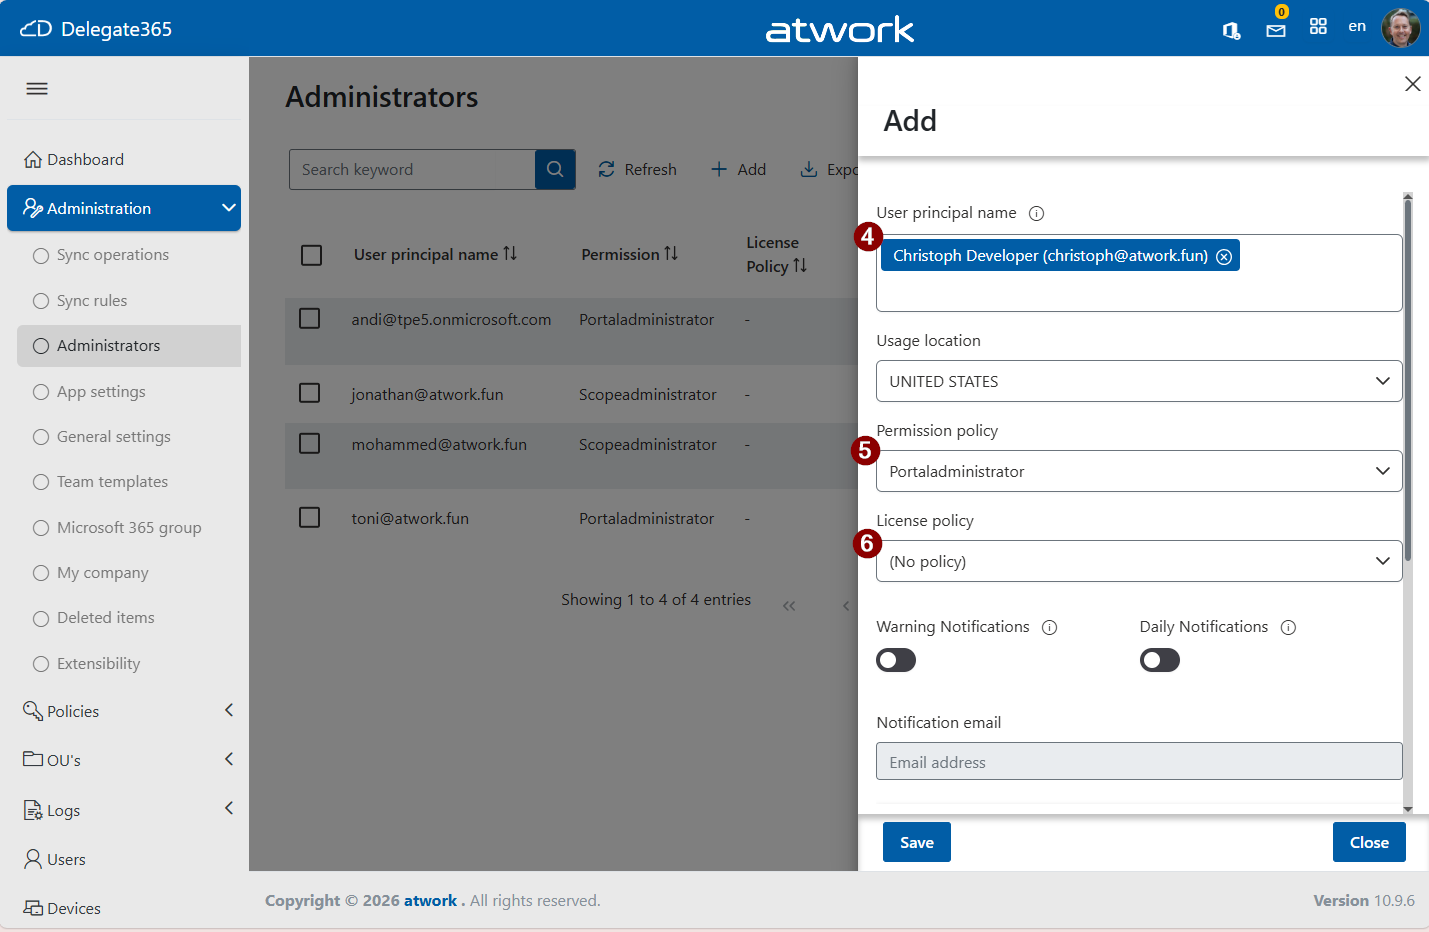Open the user profile avatar
The height and width of the screenshot is (932, 1429).
click(1401, 28)
